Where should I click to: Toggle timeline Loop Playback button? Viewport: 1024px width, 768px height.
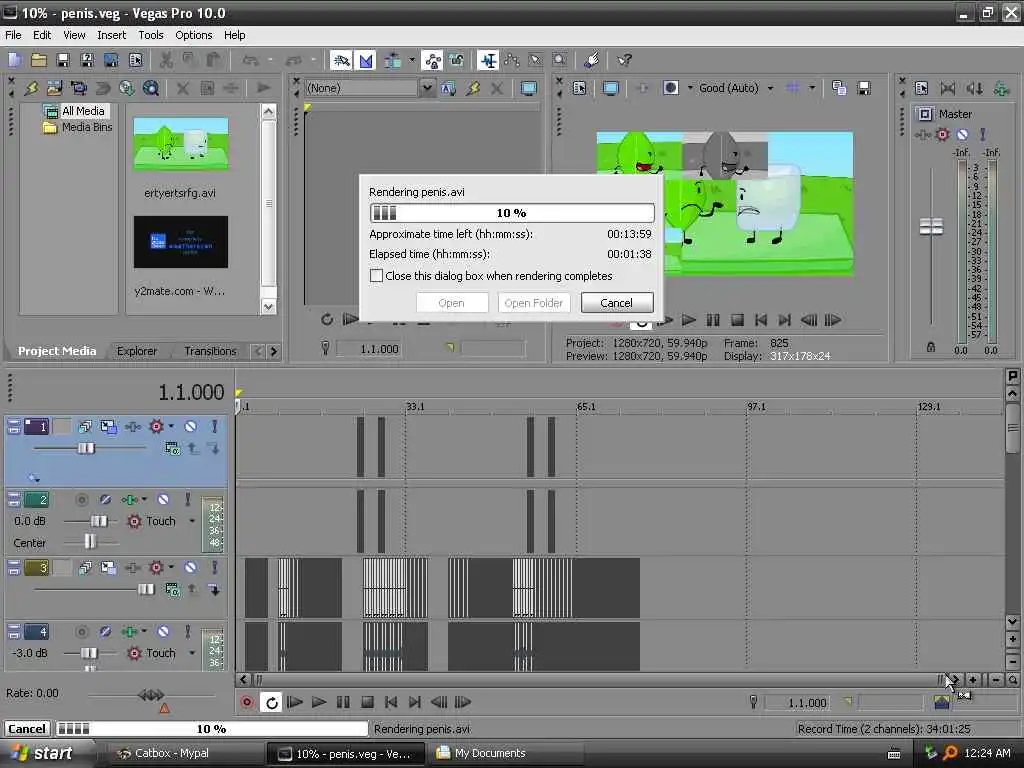point(271,703)
